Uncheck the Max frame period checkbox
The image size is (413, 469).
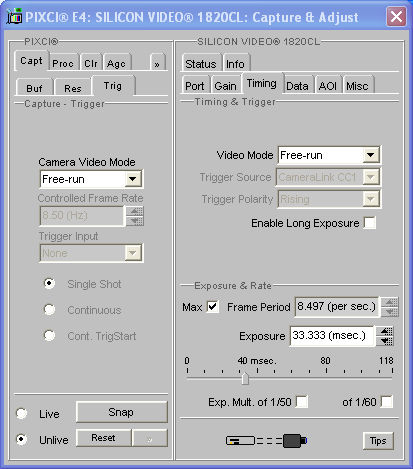pos(213,307)
